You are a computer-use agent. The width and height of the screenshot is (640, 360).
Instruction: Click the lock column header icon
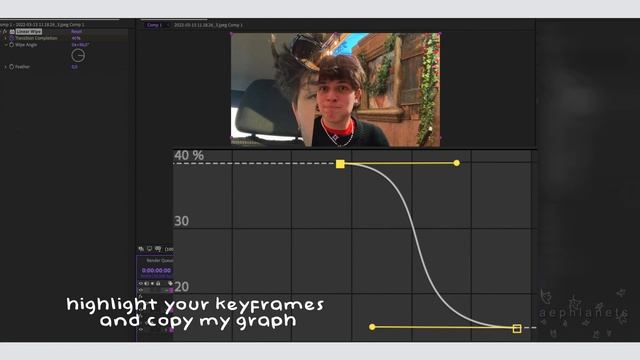[158, 283]
